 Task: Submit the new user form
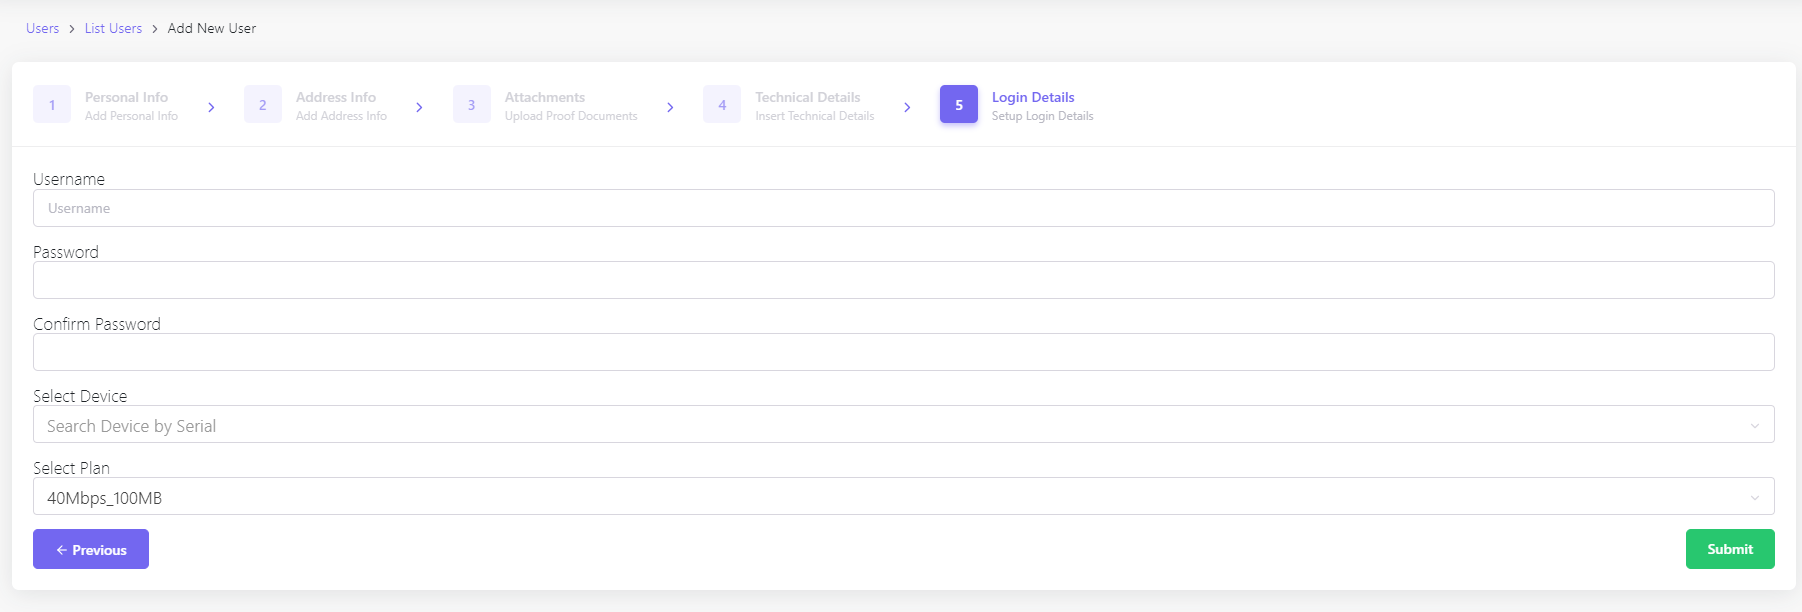(1730, 549)
